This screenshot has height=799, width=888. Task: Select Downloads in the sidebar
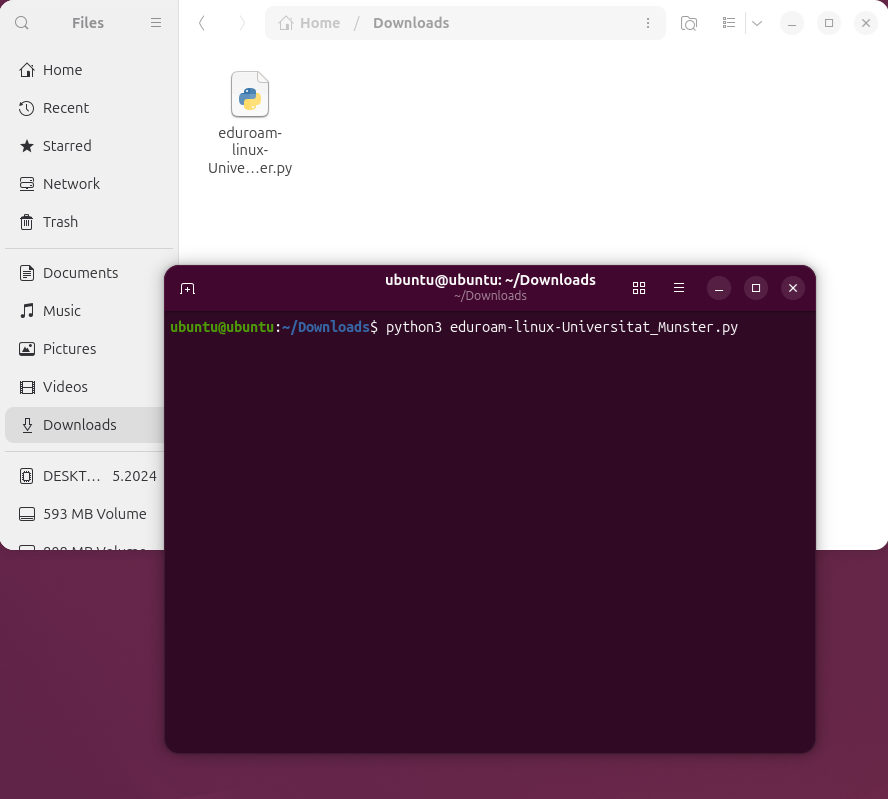85,425
